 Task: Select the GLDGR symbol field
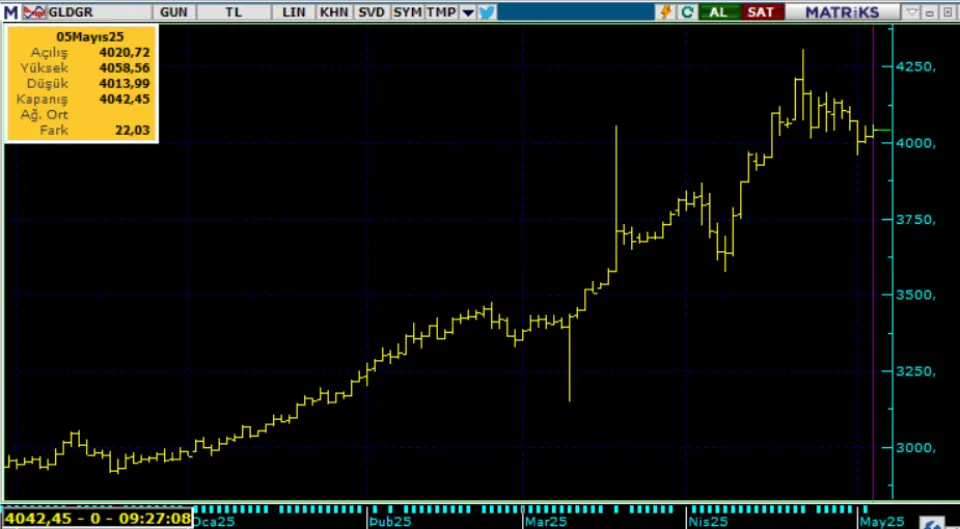click(x=98, y=12)
